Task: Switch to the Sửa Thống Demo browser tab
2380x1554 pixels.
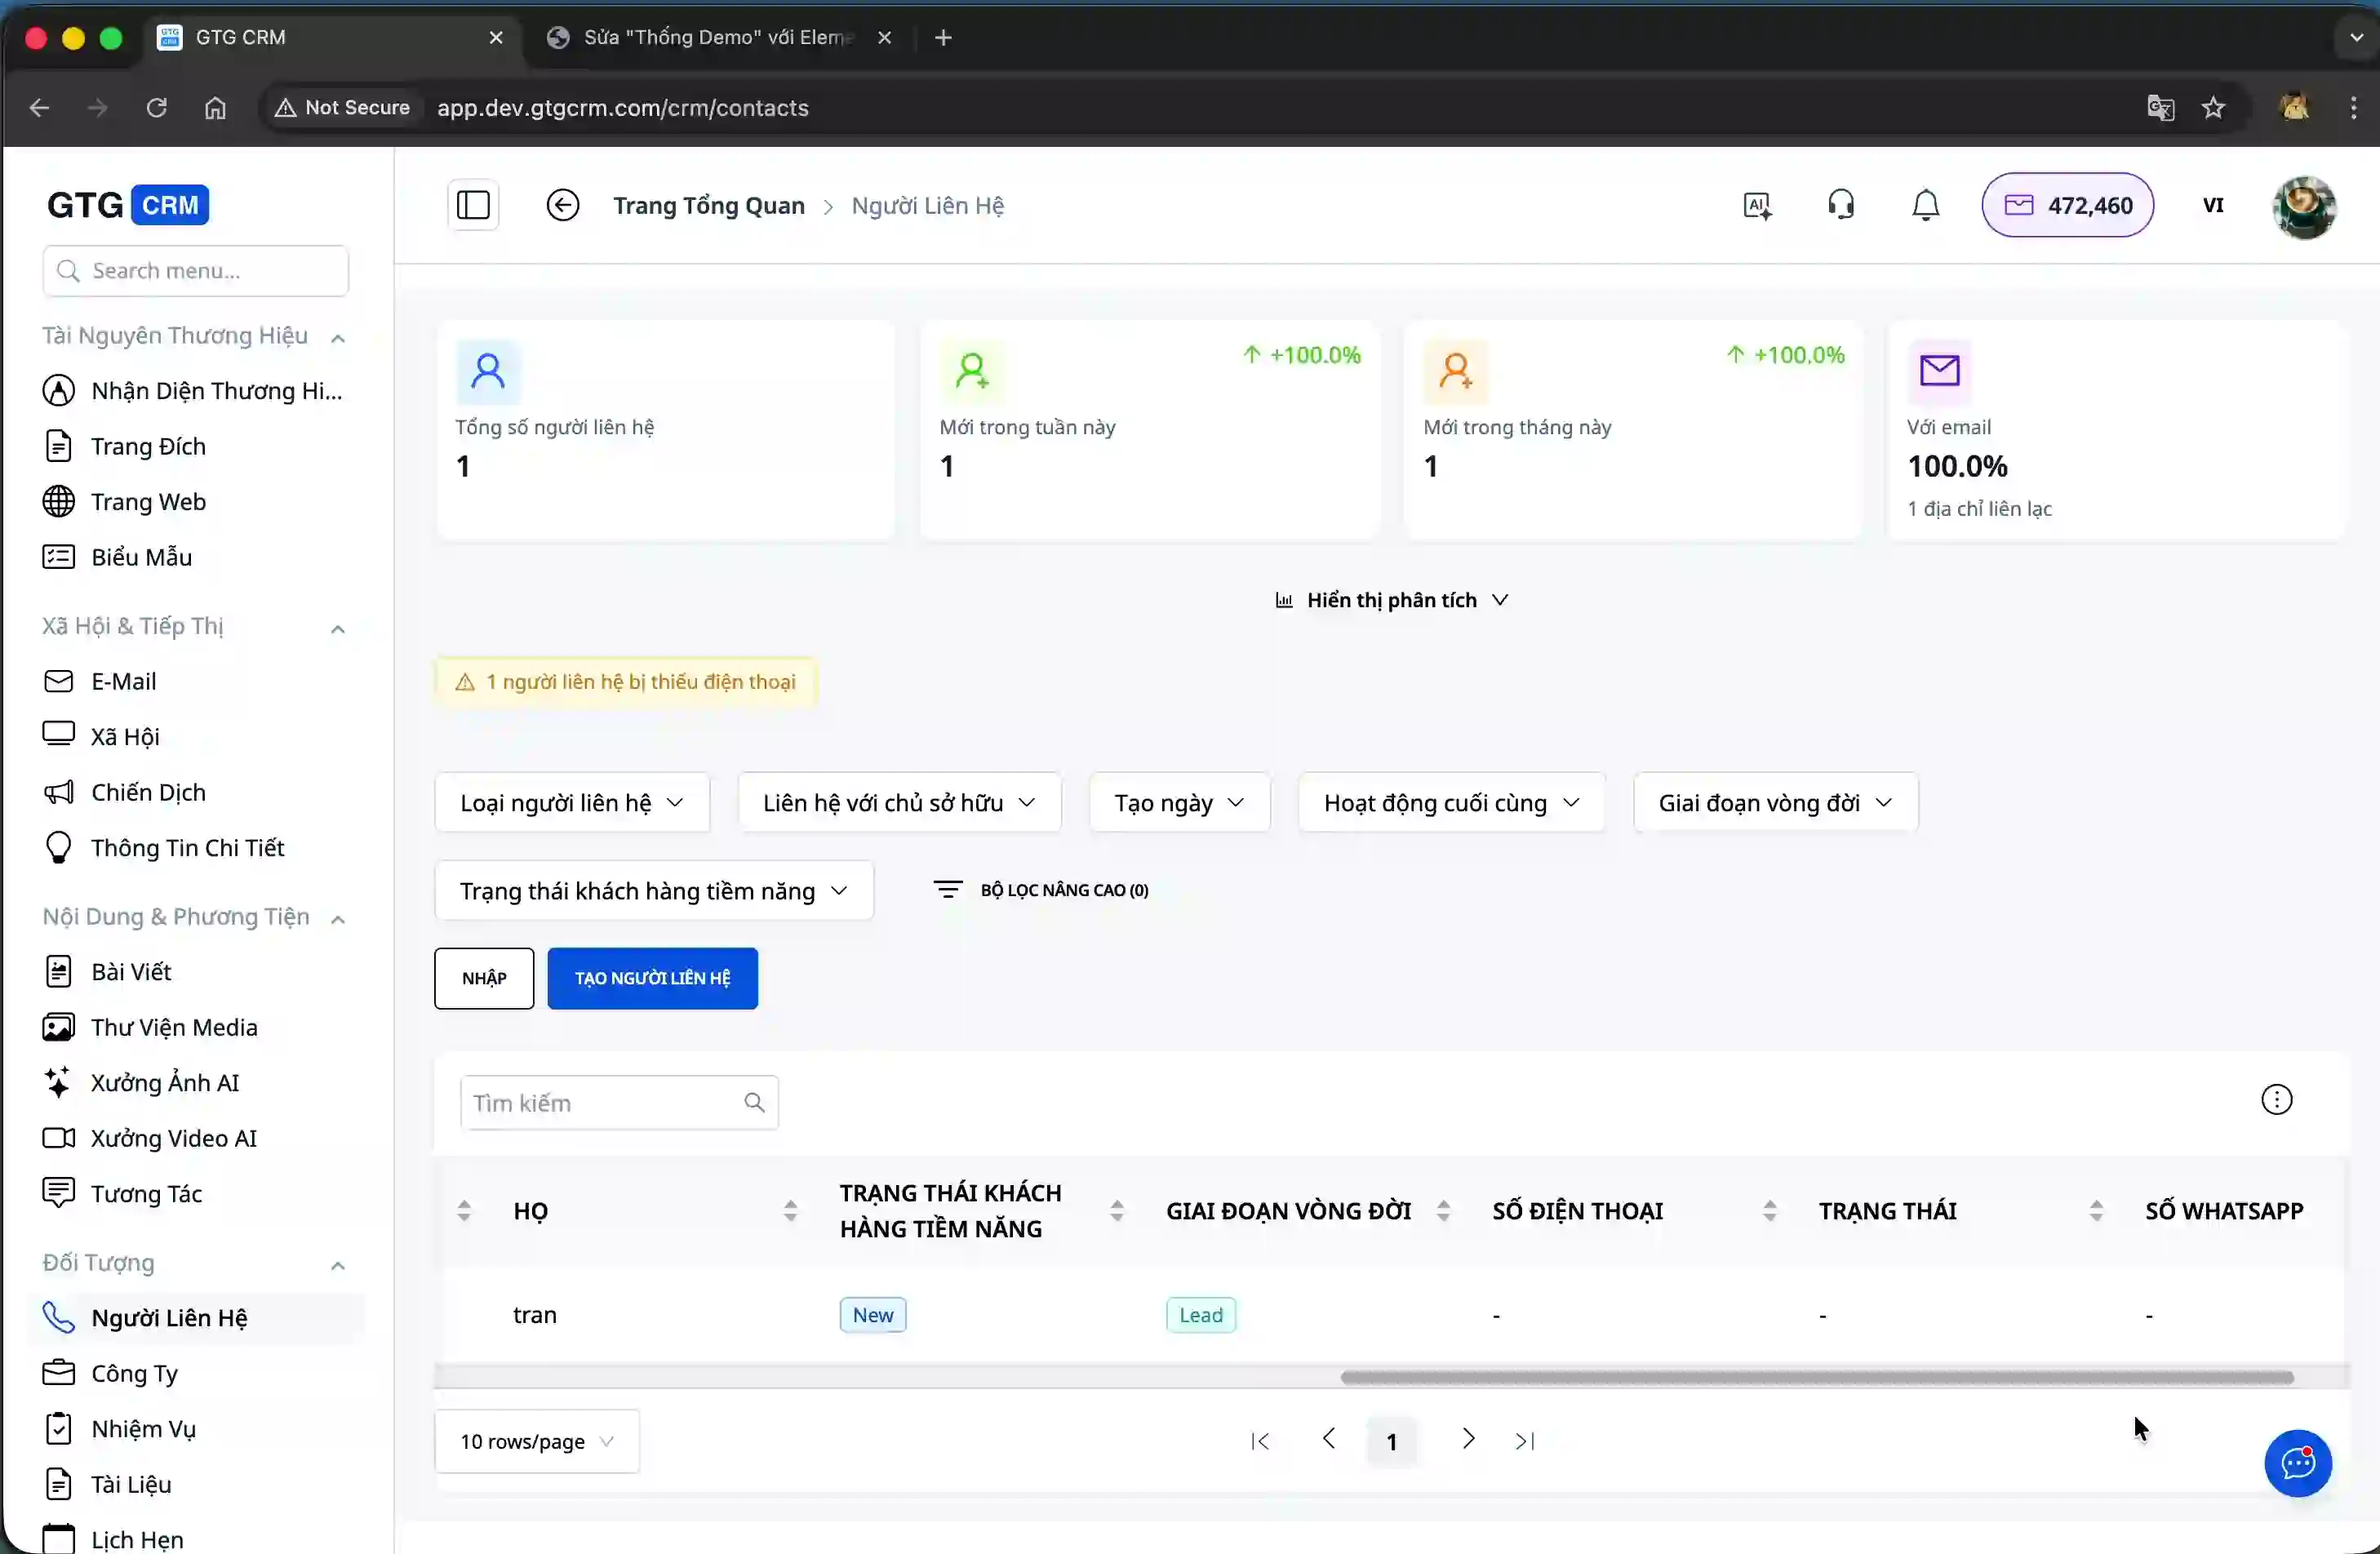Action: pyautogui.click(x=700, y=37)
